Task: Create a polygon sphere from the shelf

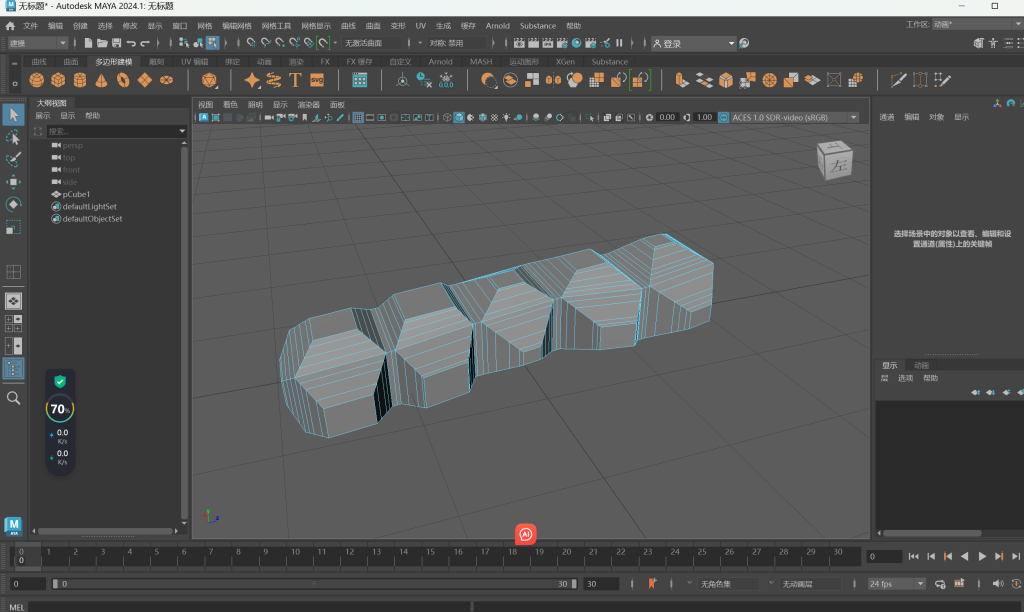Action: point(37,80)
